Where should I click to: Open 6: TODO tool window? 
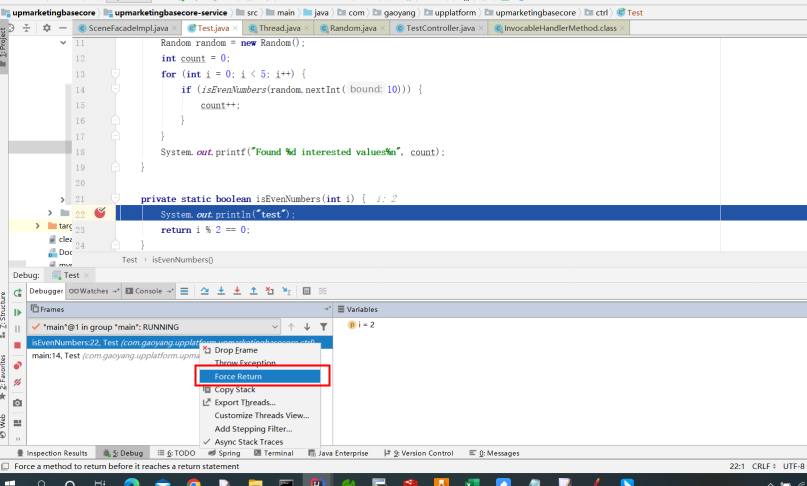pos(177,453)
